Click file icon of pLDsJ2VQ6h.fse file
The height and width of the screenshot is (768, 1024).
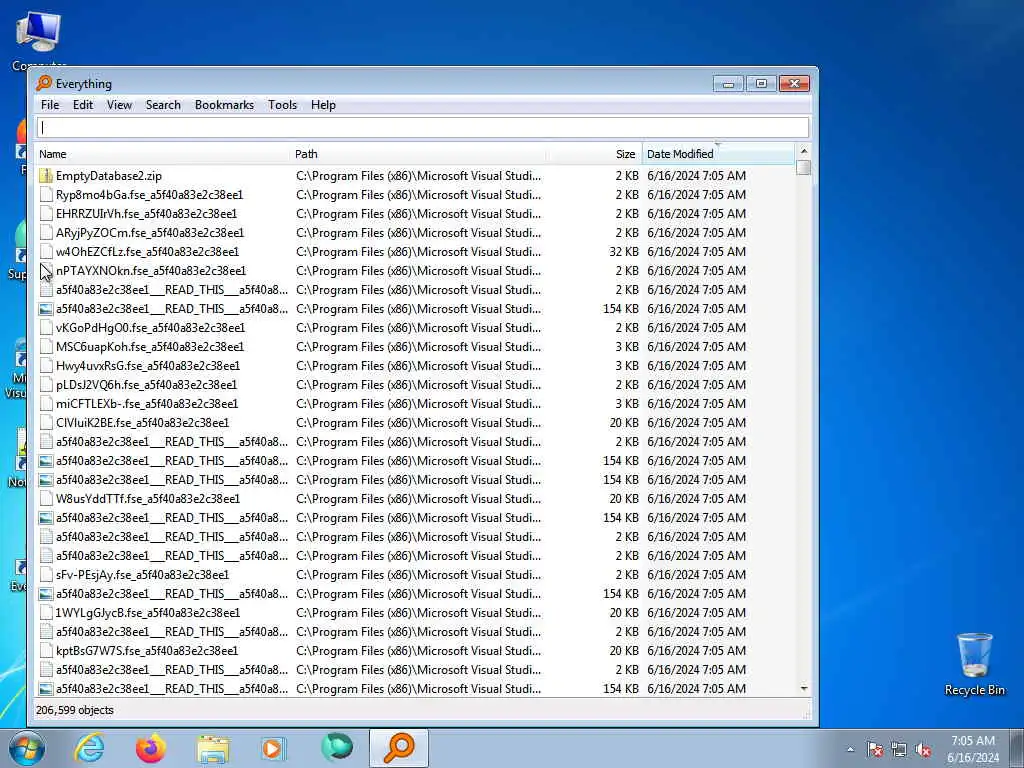[x=46, y=385]
